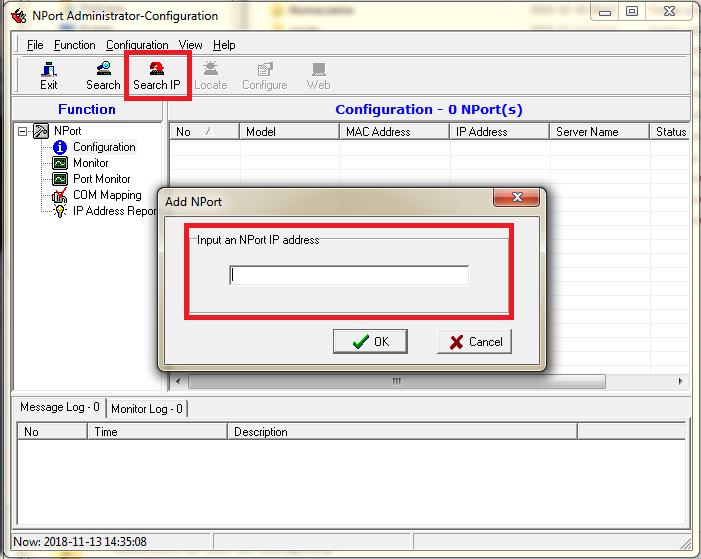Sort by the MAC Address column header
Screen dimensions: 701x559
[x=395, y=132]
